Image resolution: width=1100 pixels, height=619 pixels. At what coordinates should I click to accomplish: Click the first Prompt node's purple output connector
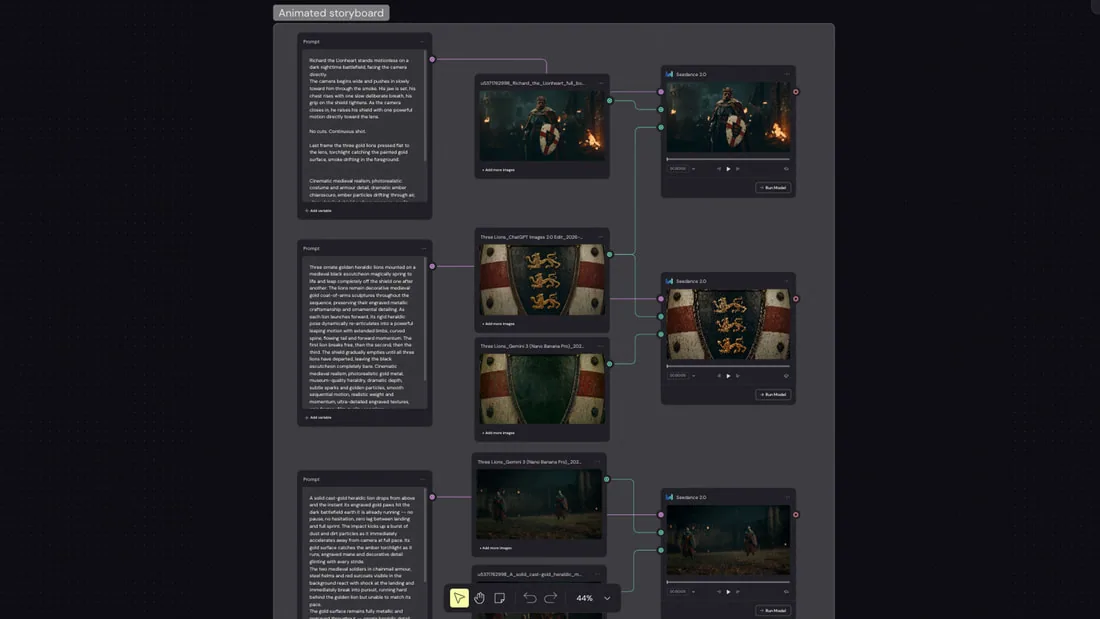(432, 60)
